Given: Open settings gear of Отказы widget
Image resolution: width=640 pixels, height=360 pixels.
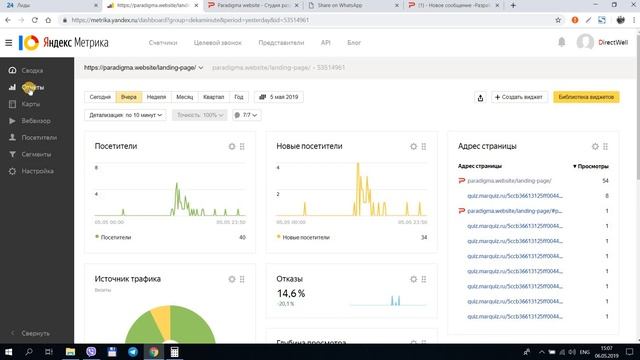Looking at the screenshot, I should 413,279.
